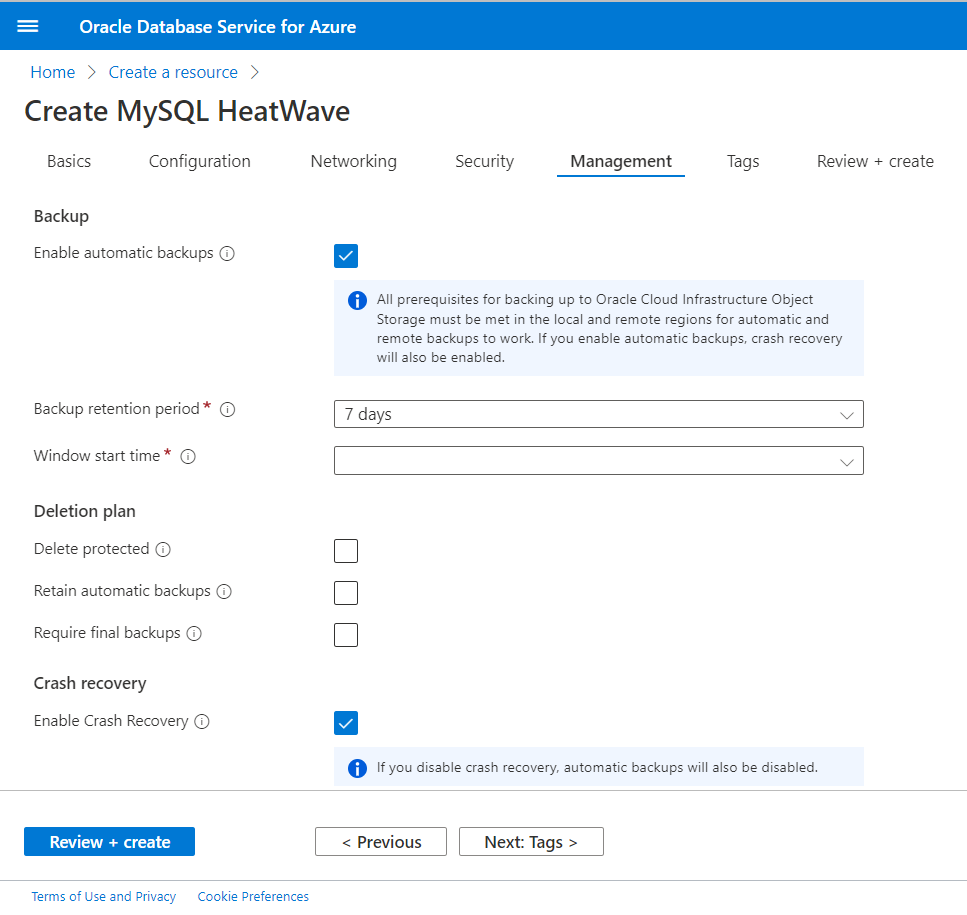This screenshot has height=915, width=967.
Task: Open the Backup retention period dropdown
Action: pyautogui.click(x=598, y=414)
